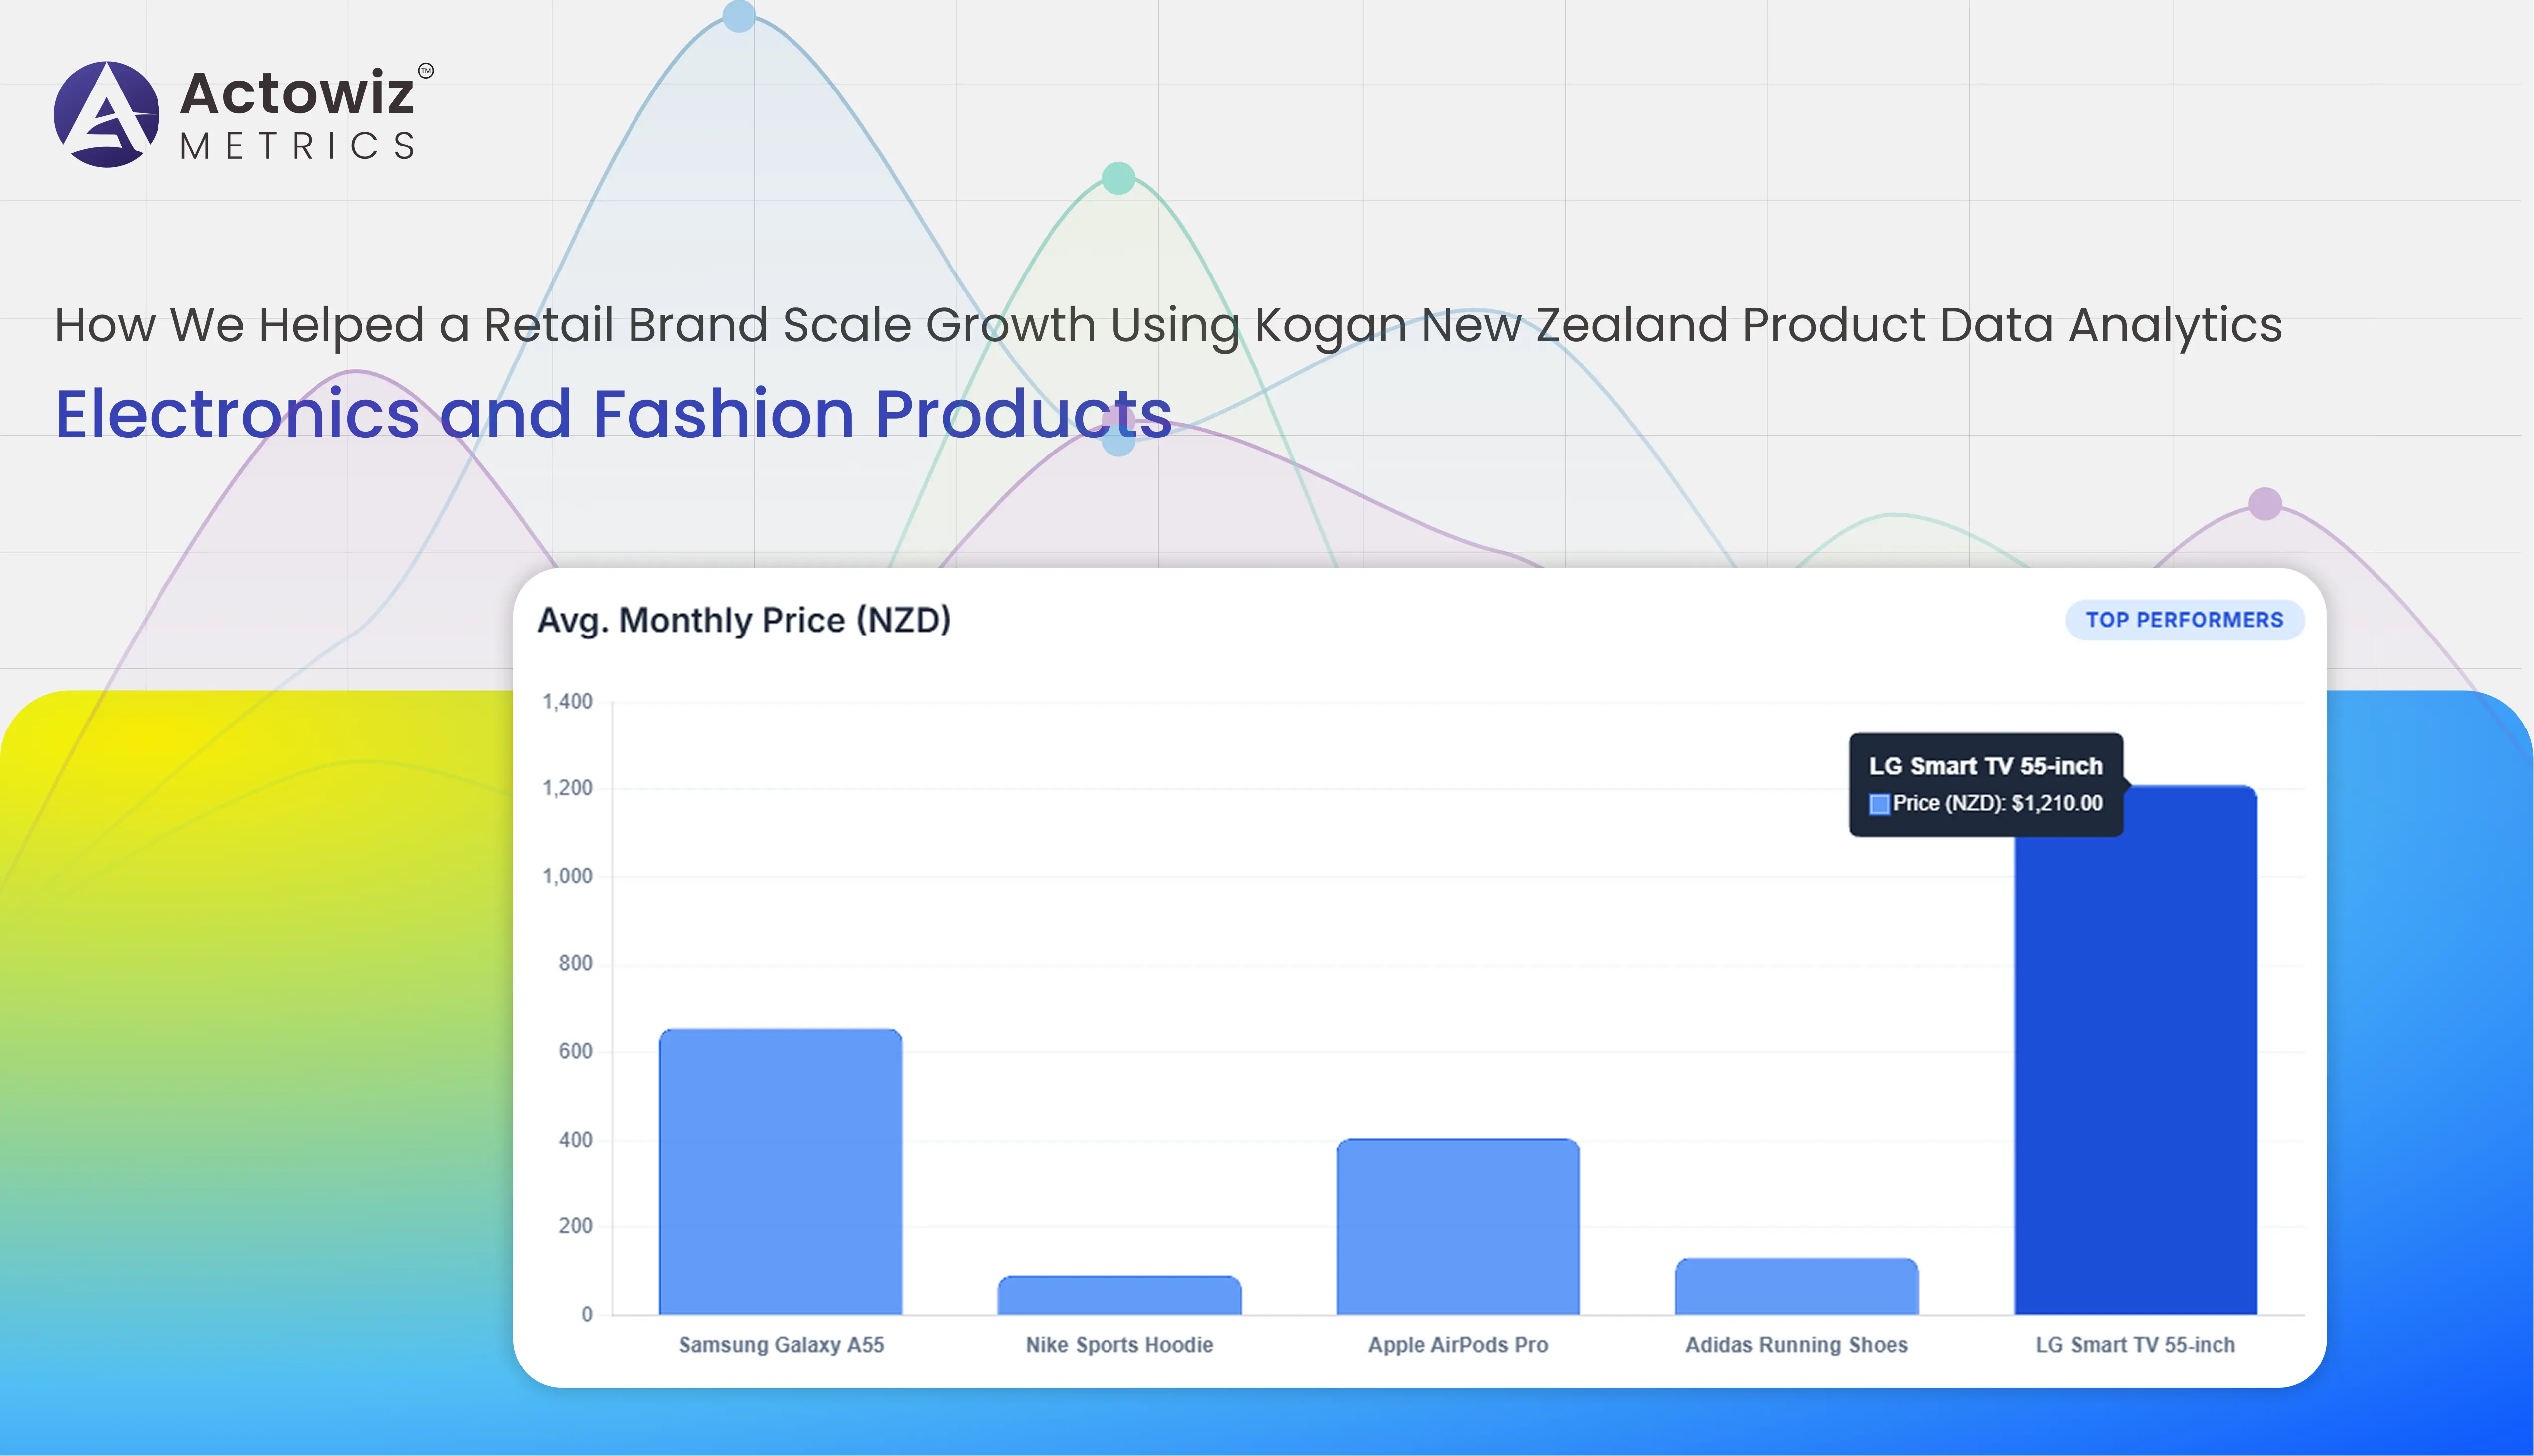Click the 'Nike Sports Hoodie' axis label
The height and width of the screenshot is (1456, 2534).
point(1119,1345)
